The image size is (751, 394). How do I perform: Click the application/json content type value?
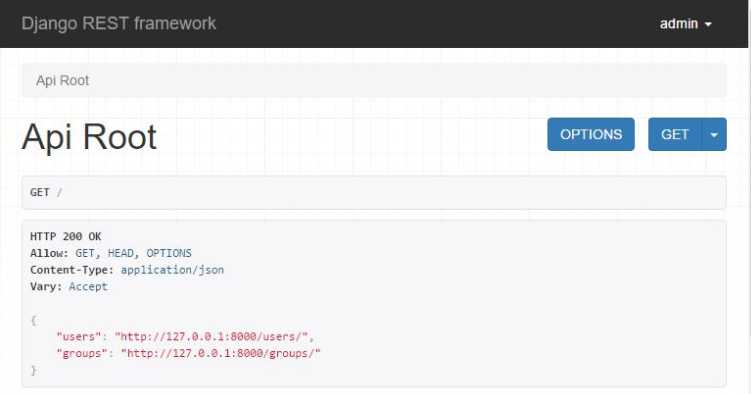pos(172,270)
